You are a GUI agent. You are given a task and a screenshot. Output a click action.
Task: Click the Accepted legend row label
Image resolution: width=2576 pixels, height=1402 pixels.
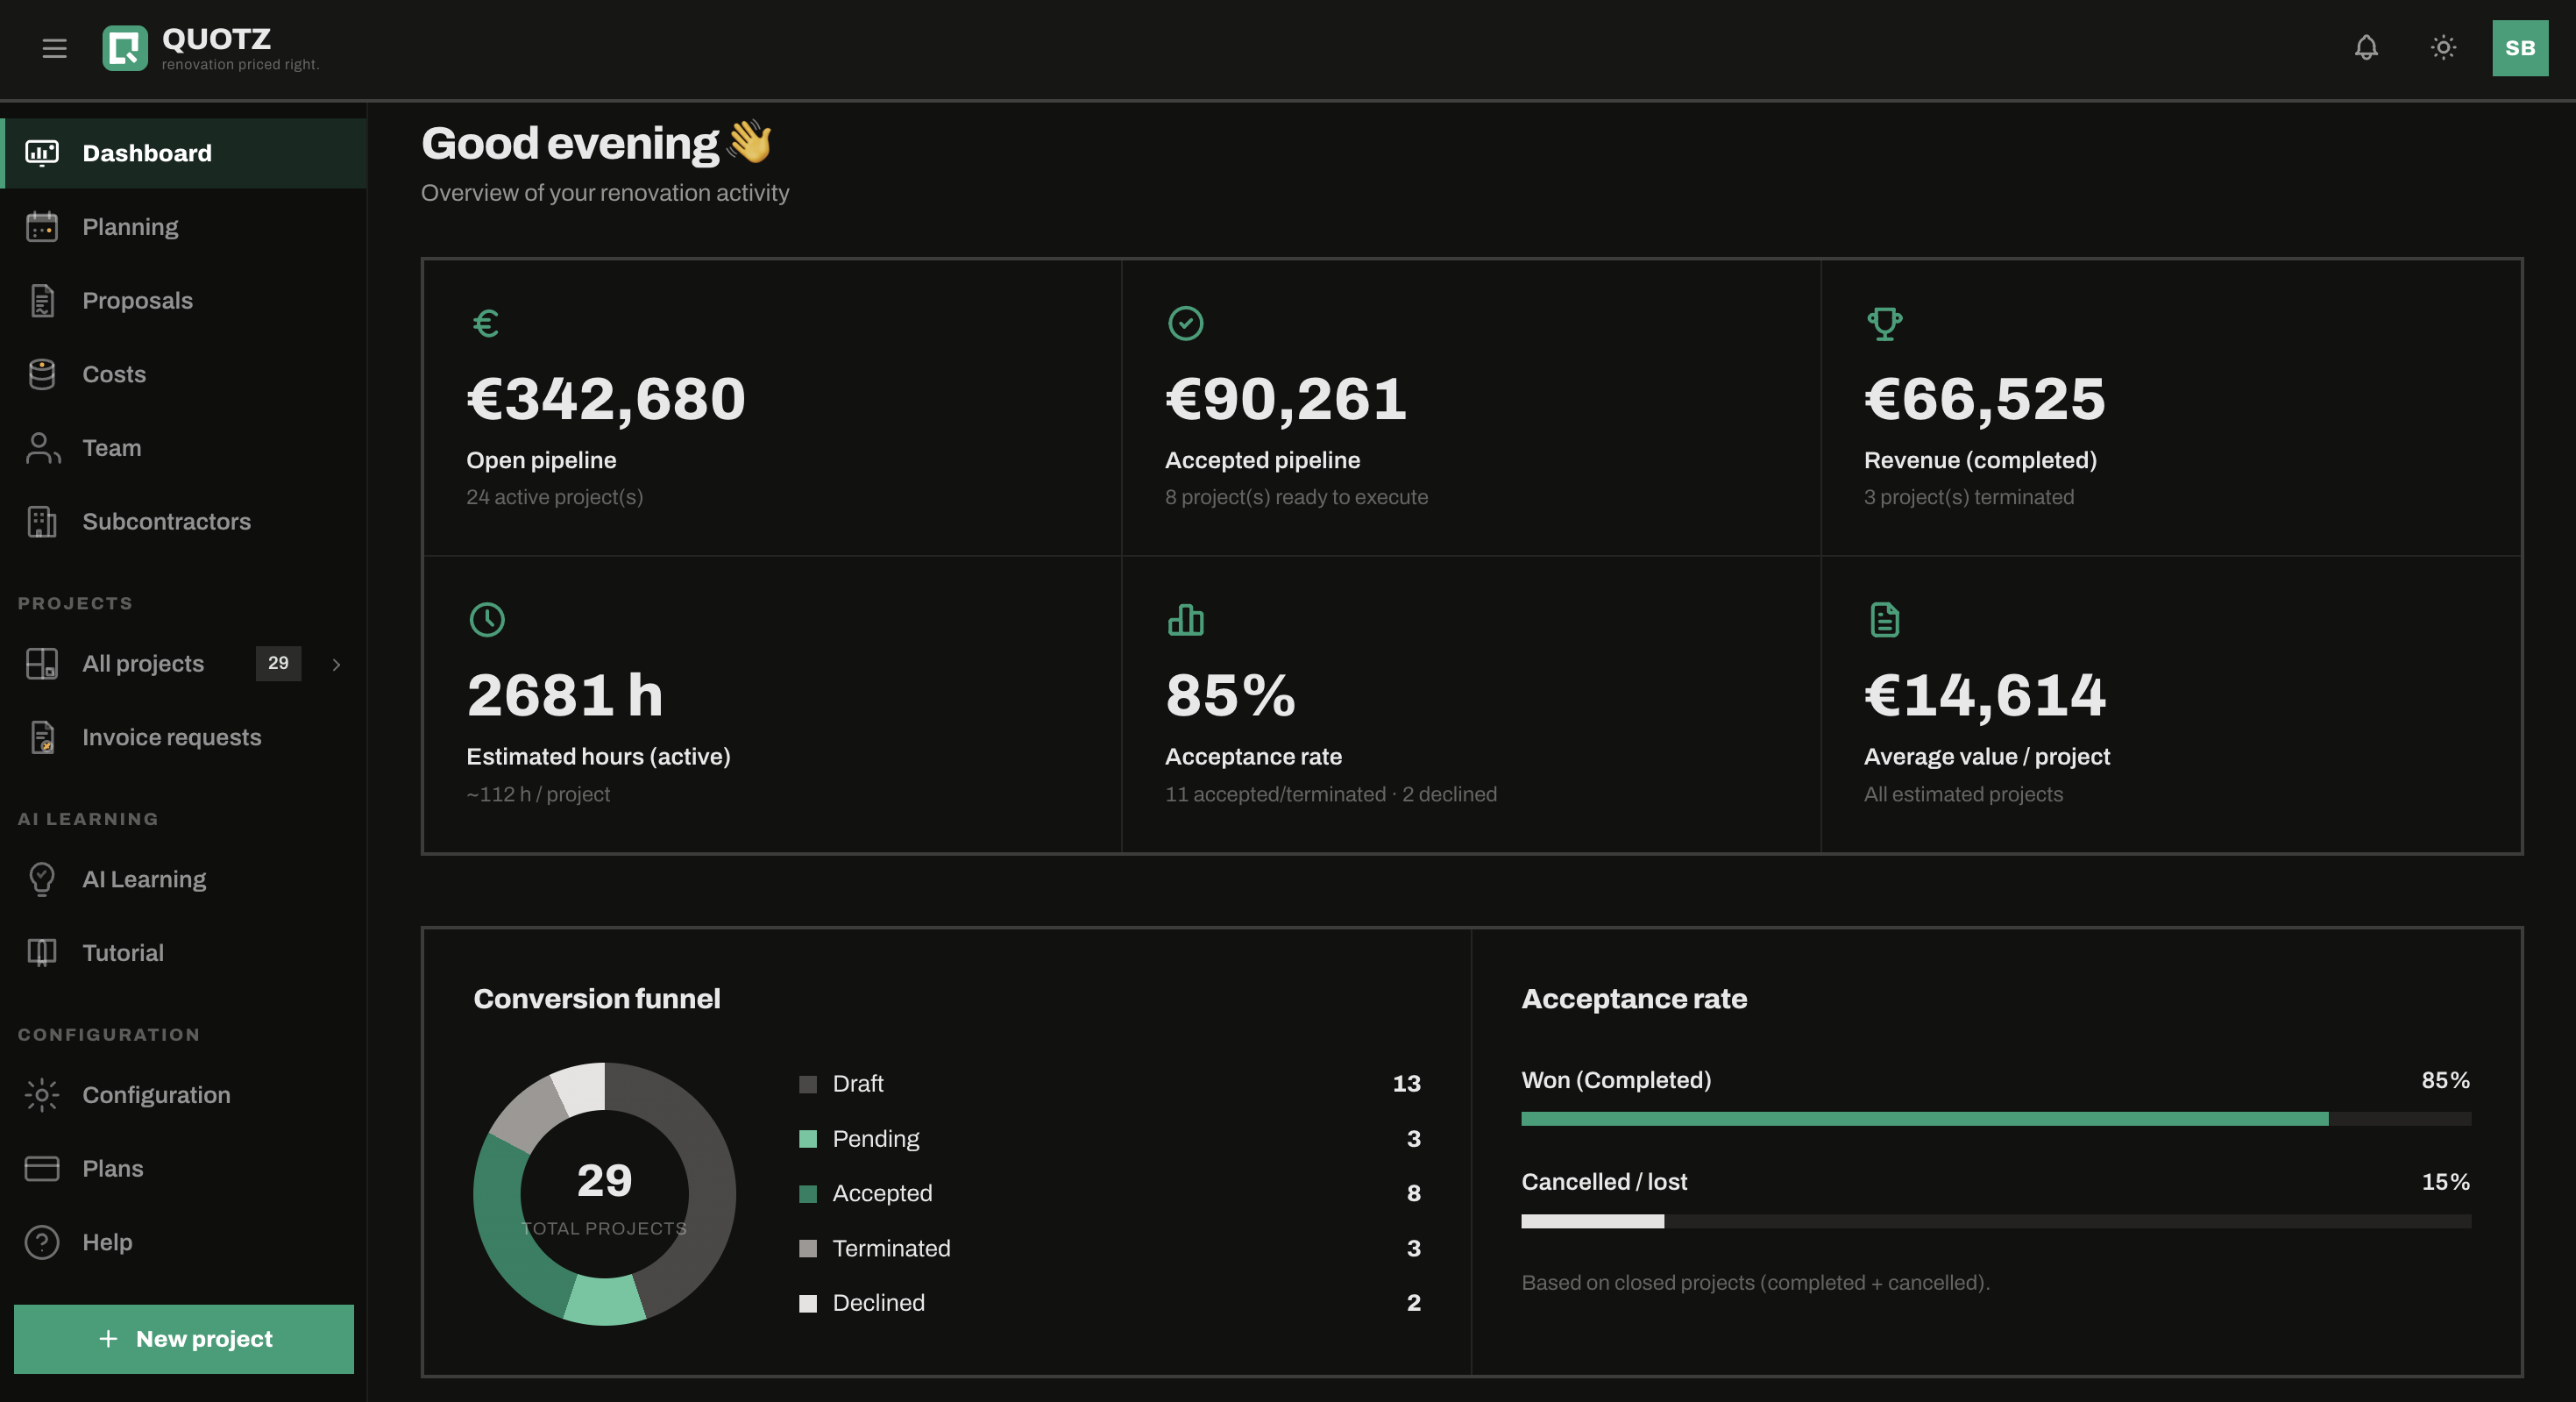point(882,1193)
